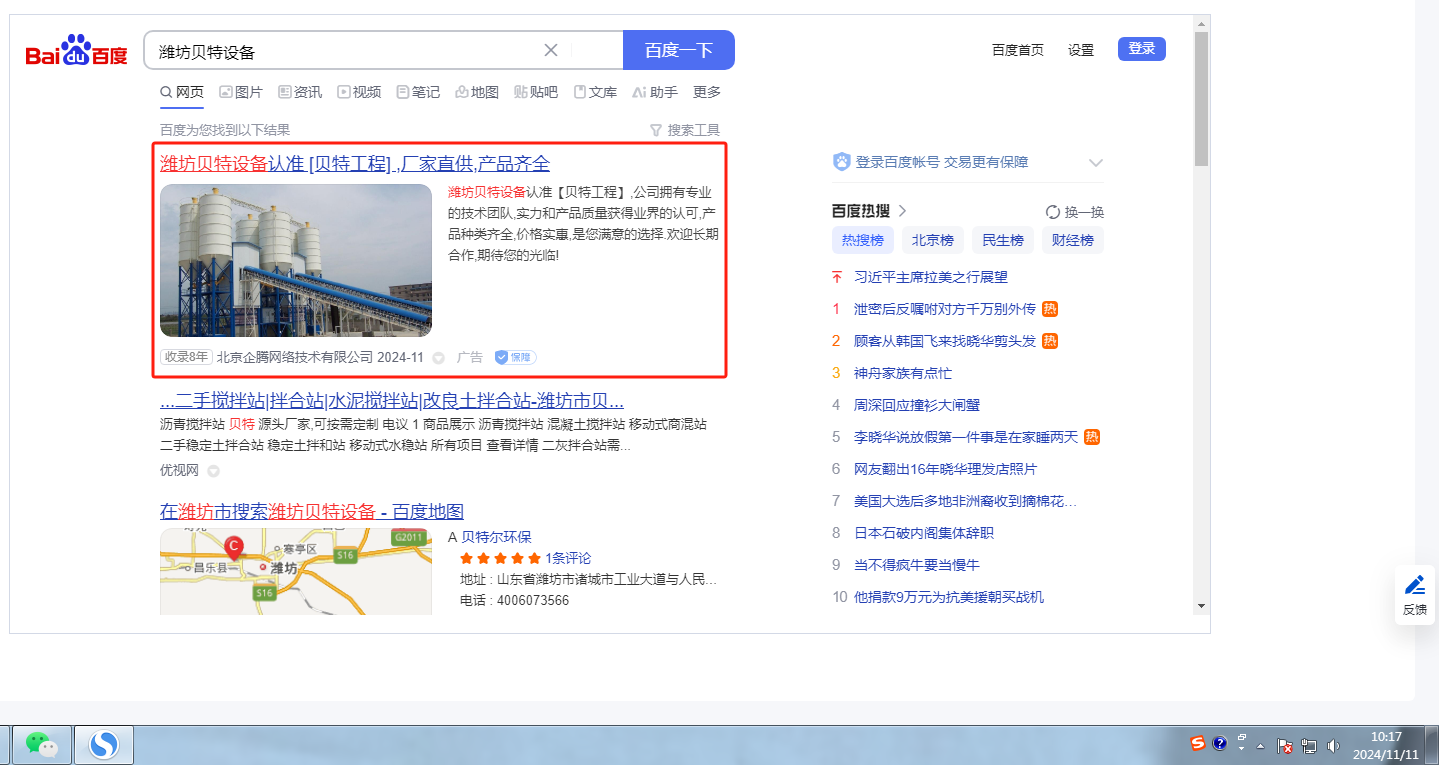Open hot topic 顾客从韩国飞来找晓华剪头发

click(945, 341)
